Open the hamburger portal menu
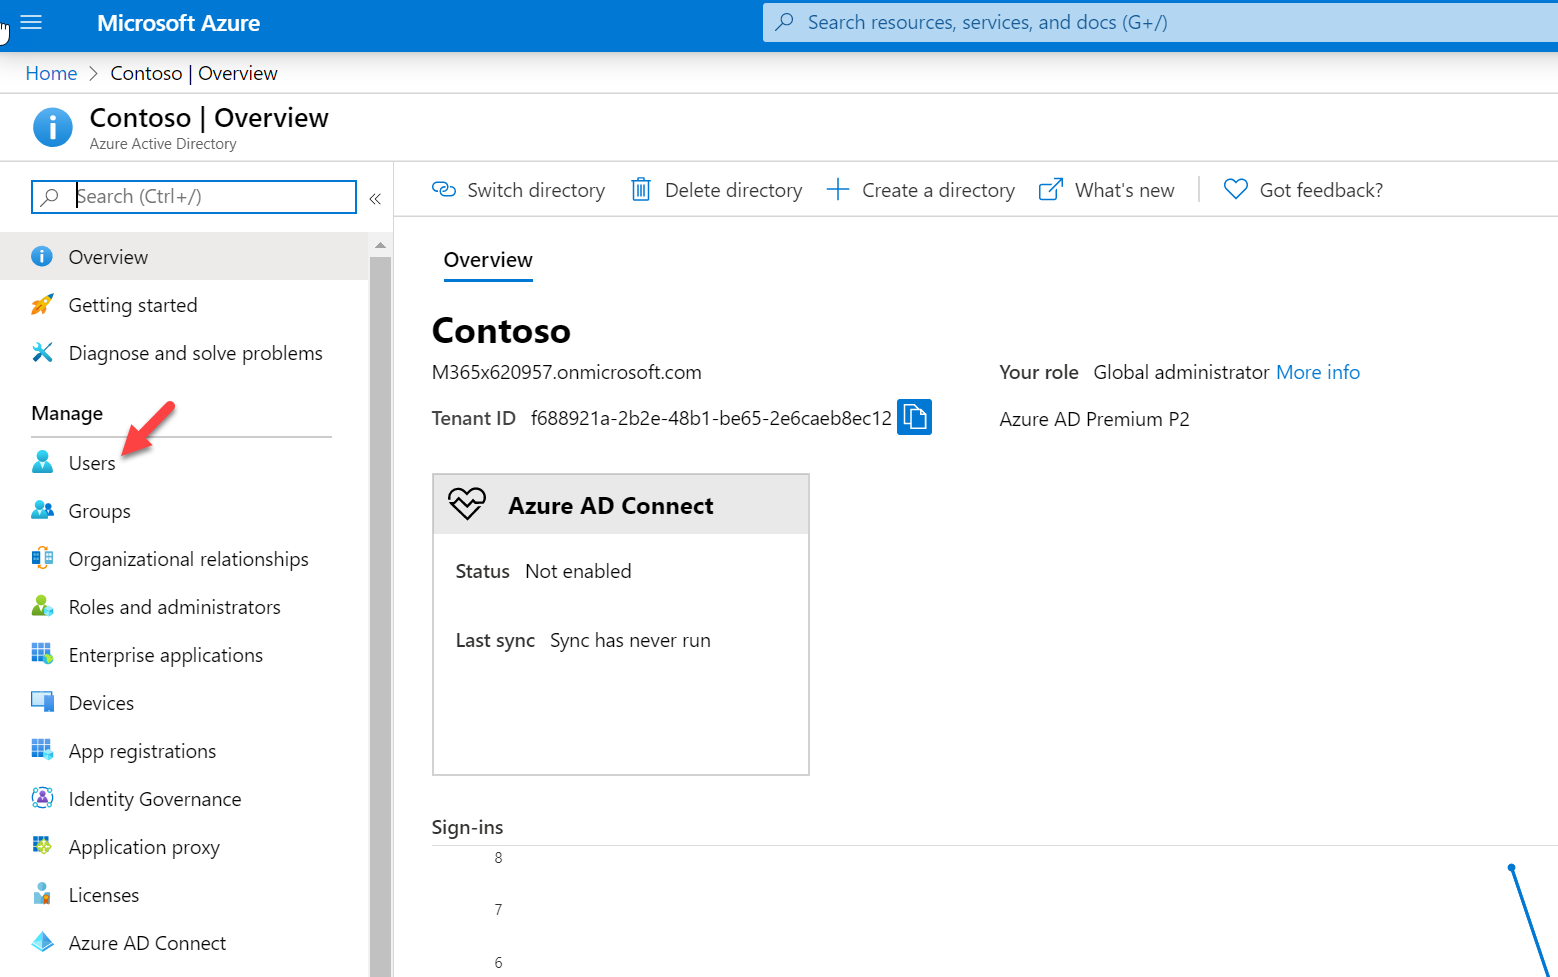The height and width of the screenshot is (977, 1558). [31, 22]
